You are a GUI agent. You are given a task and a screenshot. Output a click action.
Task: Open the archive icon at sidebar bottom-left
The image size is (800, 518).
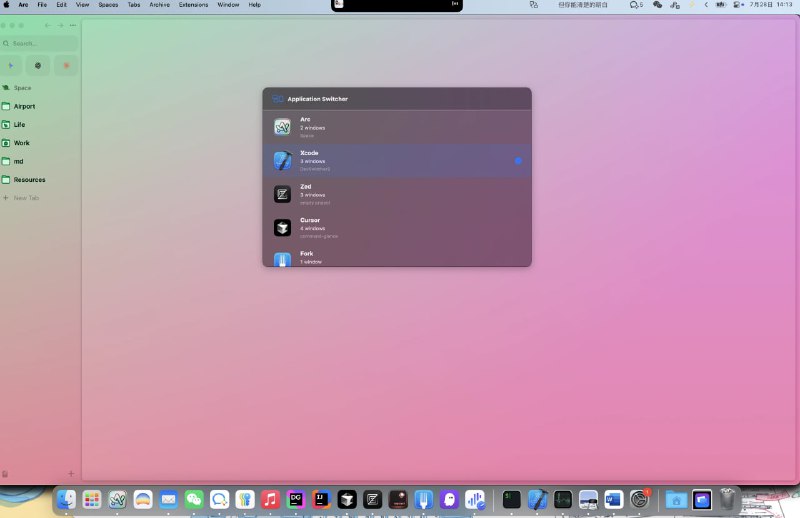pos(5,474)
